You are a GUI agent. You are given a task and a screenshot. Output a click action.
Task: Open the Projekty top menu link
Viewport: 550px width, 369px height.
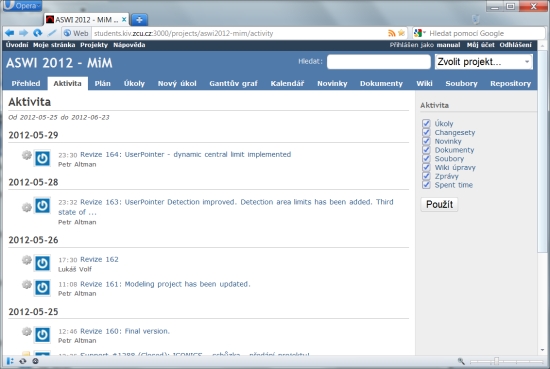94,45
